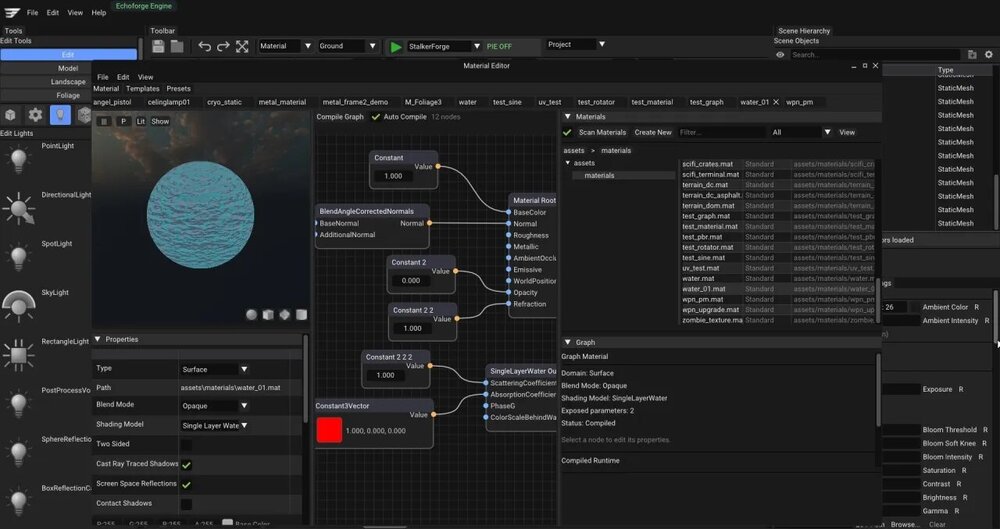Switch preview mesh to cylinder
The height and width of the screenshot is (529, 1000).
point(301,315)
